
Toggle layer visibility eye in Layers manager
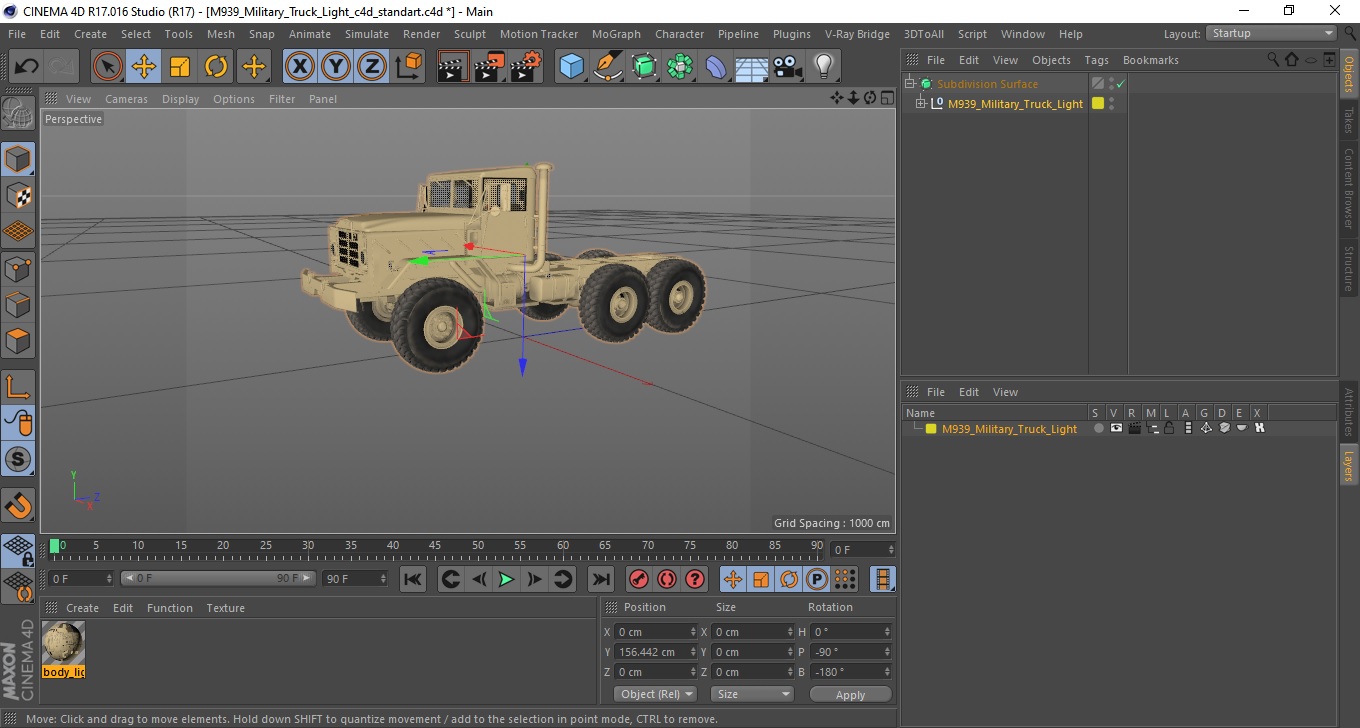coord(1116,428)
